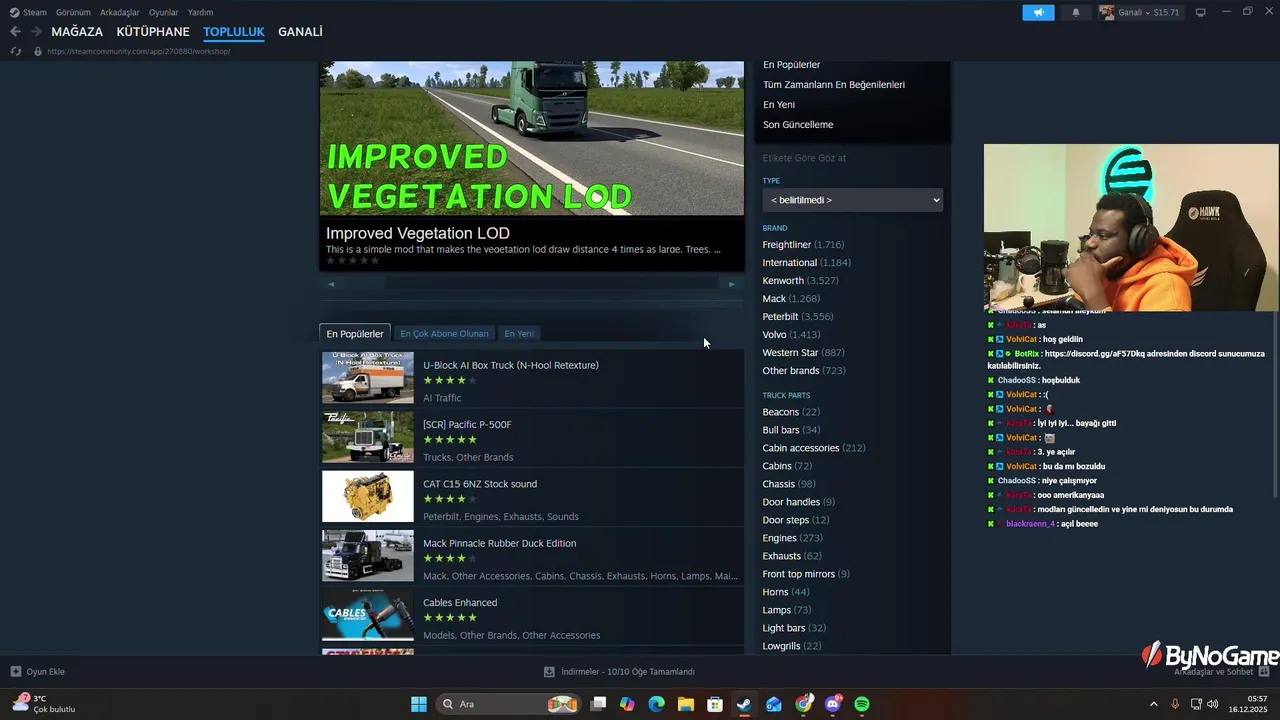This screenshot has height=720, width=1280.
Task: Open Chrome from the taskbar
Action: click(803, 704)
